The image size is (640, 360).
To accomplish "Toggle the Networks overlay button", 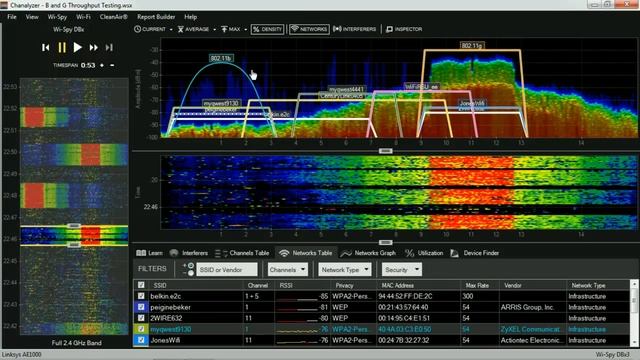I will 309,29.
